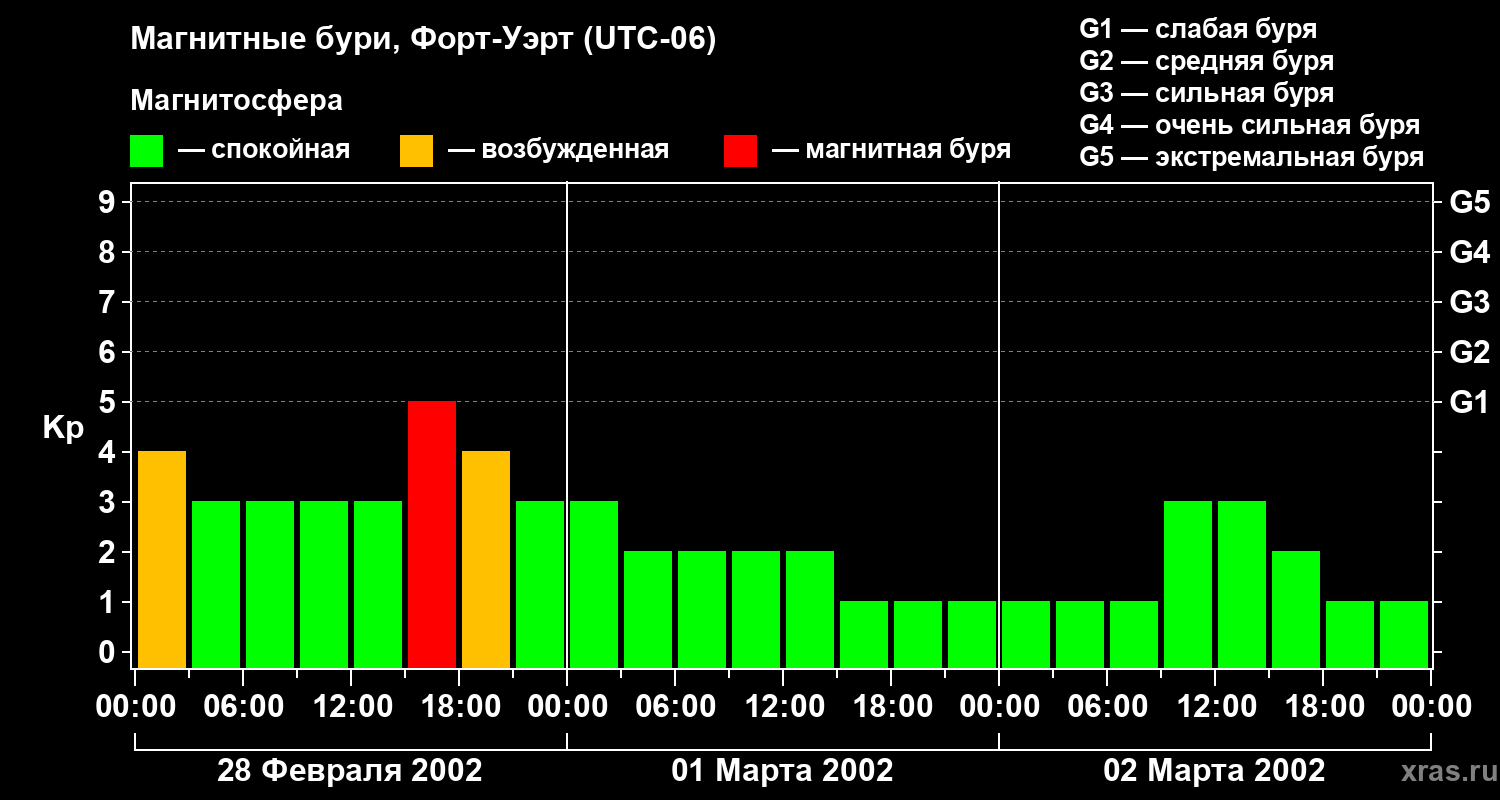Click the 'Магнитосфера' heading

pos(237,101)
